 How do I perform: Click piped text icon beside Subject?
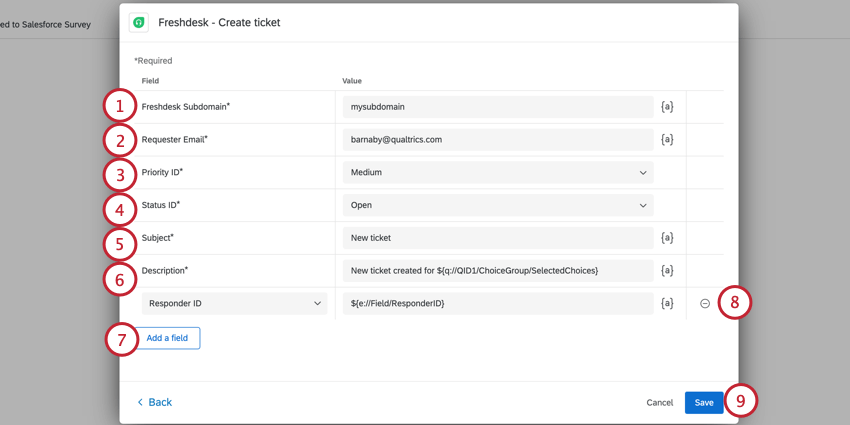coord(667,238)
